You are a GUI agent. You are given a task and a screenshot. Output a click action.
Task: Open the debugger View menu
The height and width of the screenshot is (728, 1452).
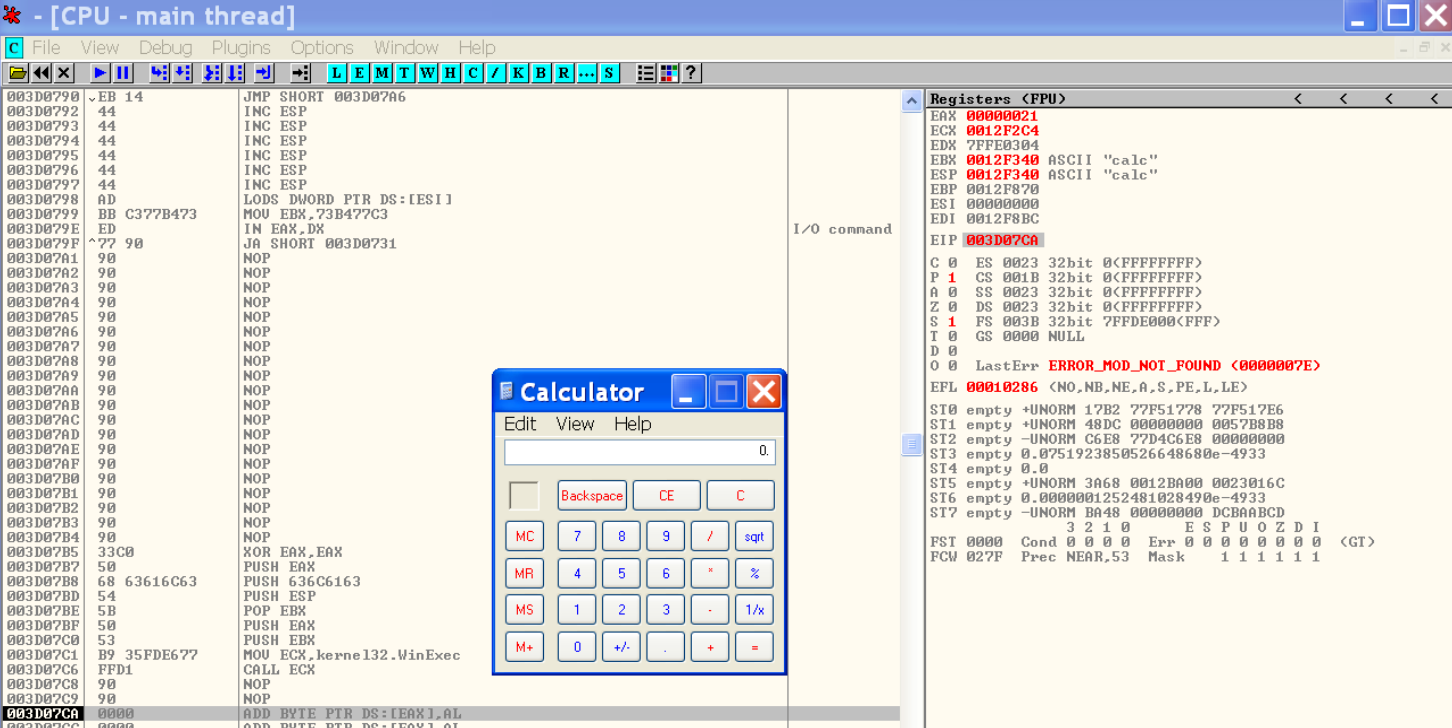pyautogui.click(x=100, y=48)
